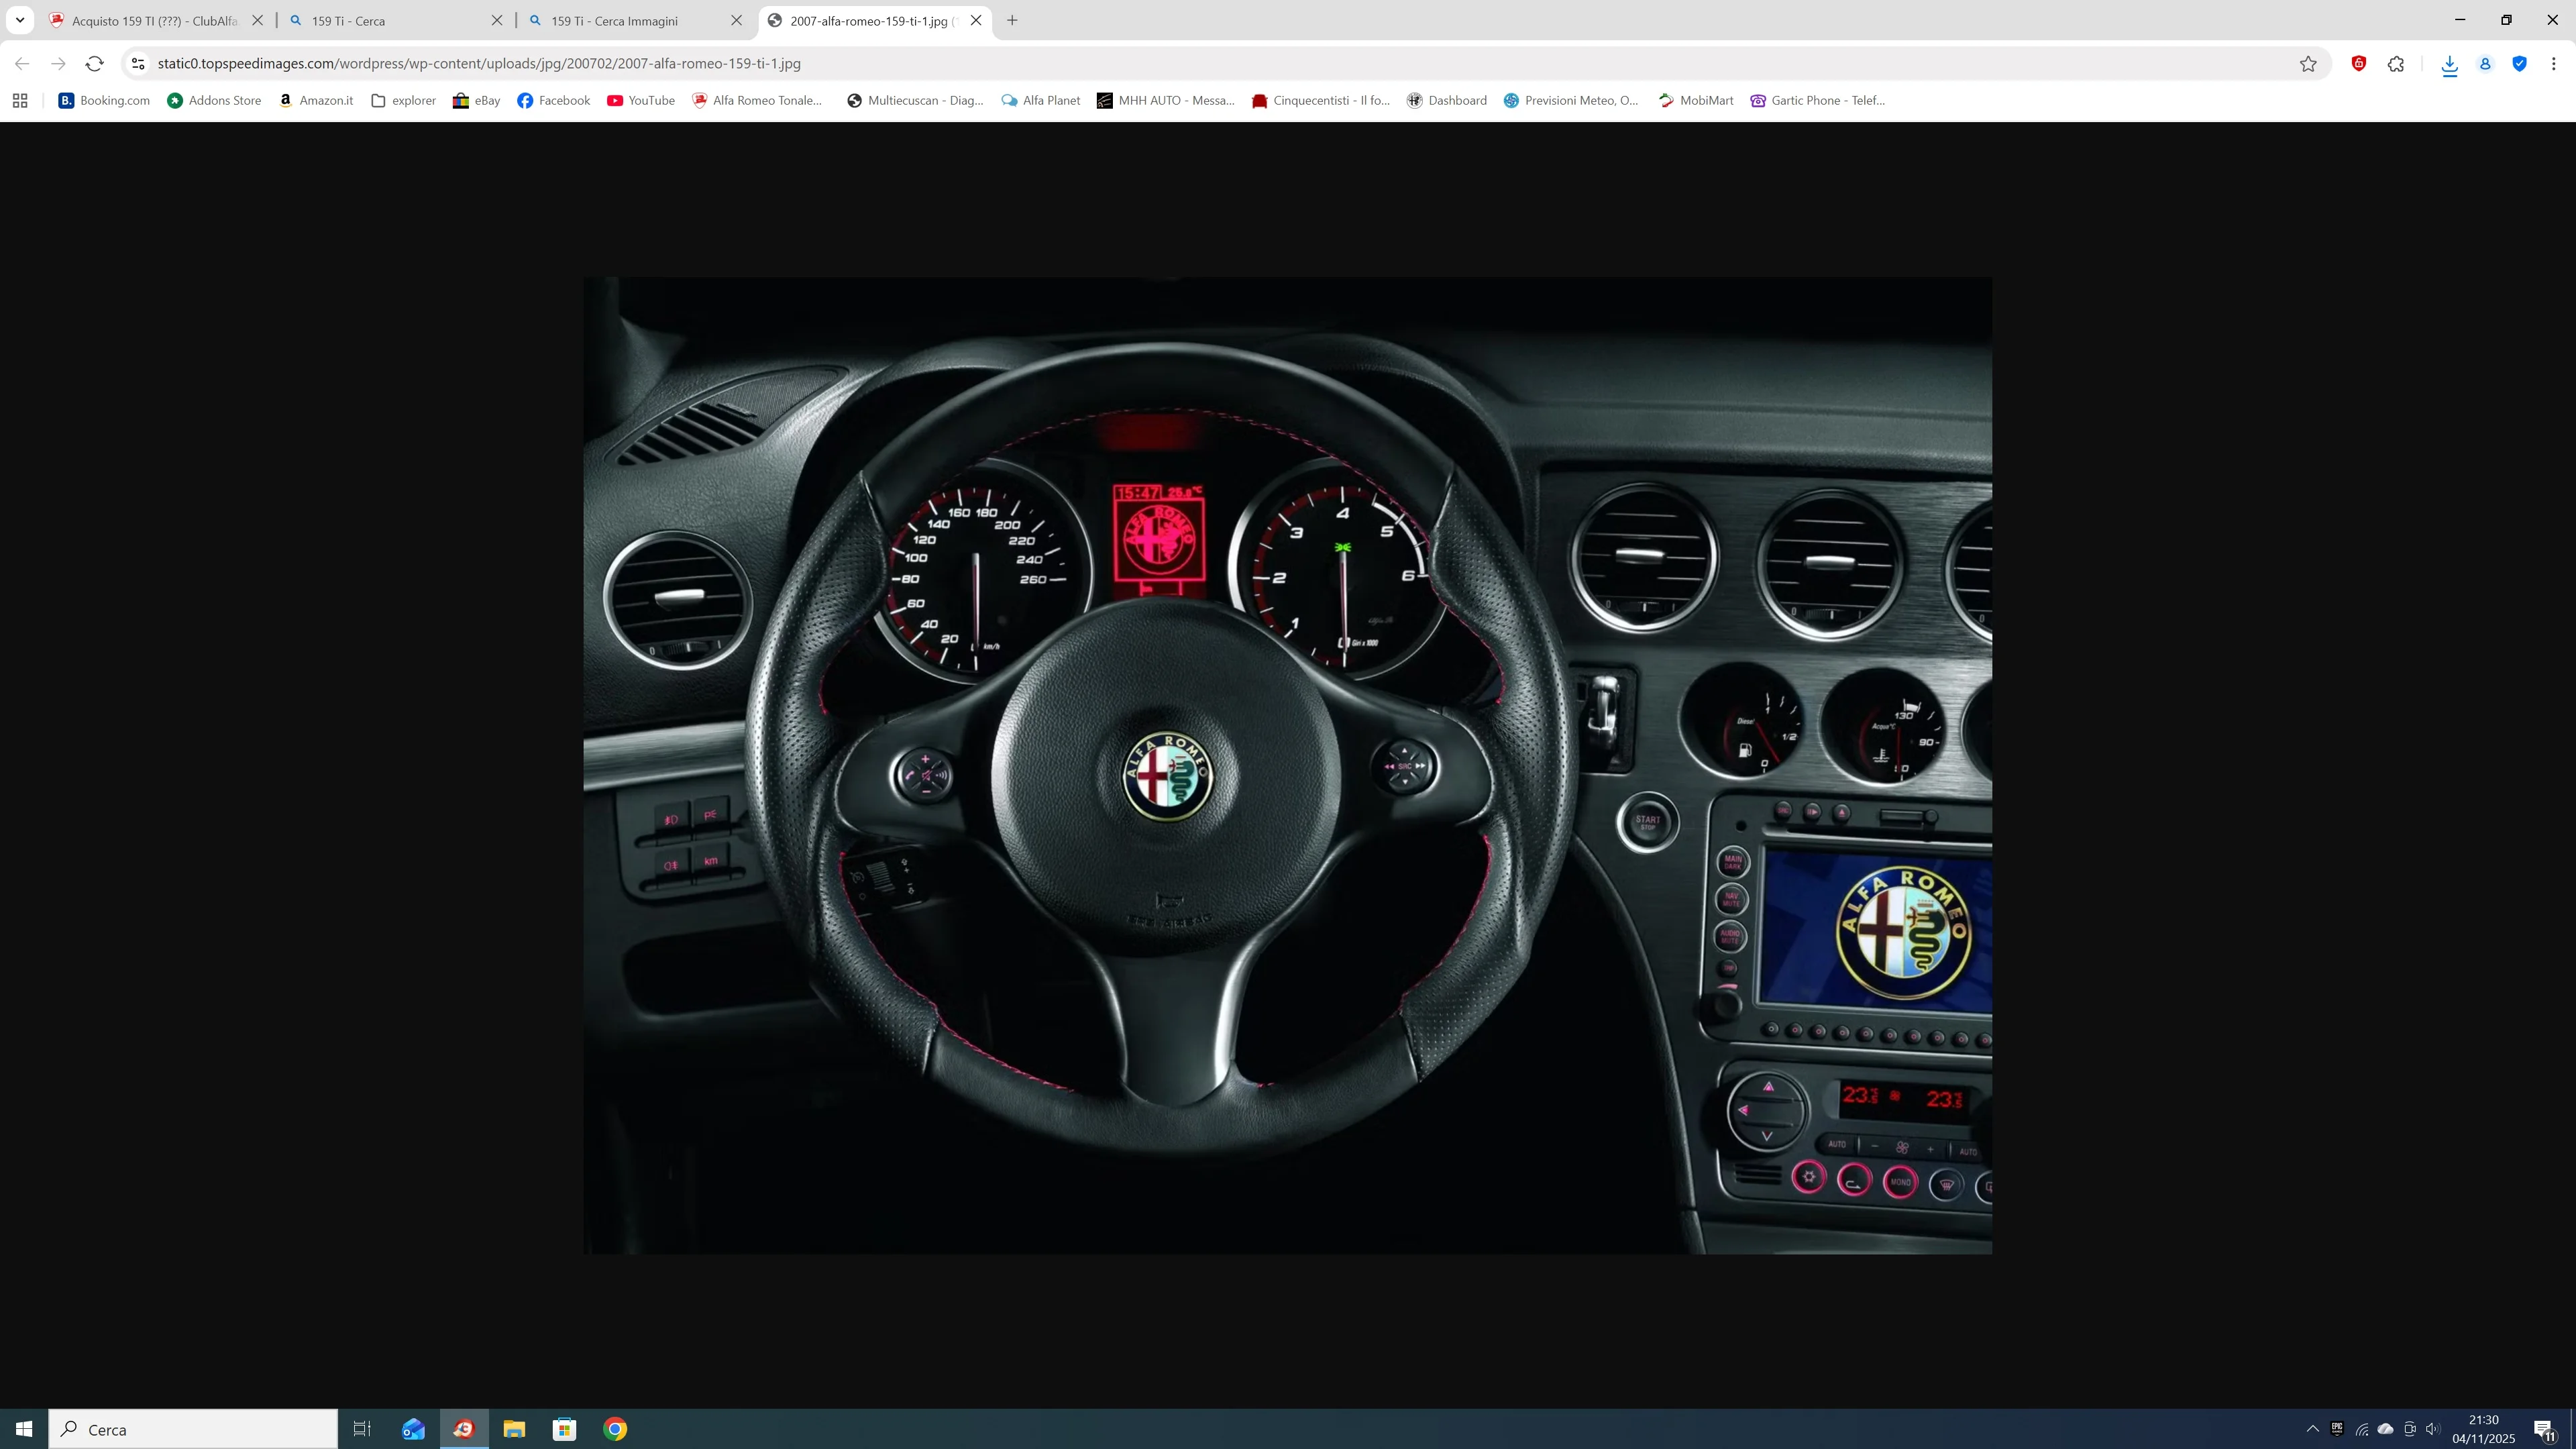Open the red ad-blocker extension

(2359, 64)
